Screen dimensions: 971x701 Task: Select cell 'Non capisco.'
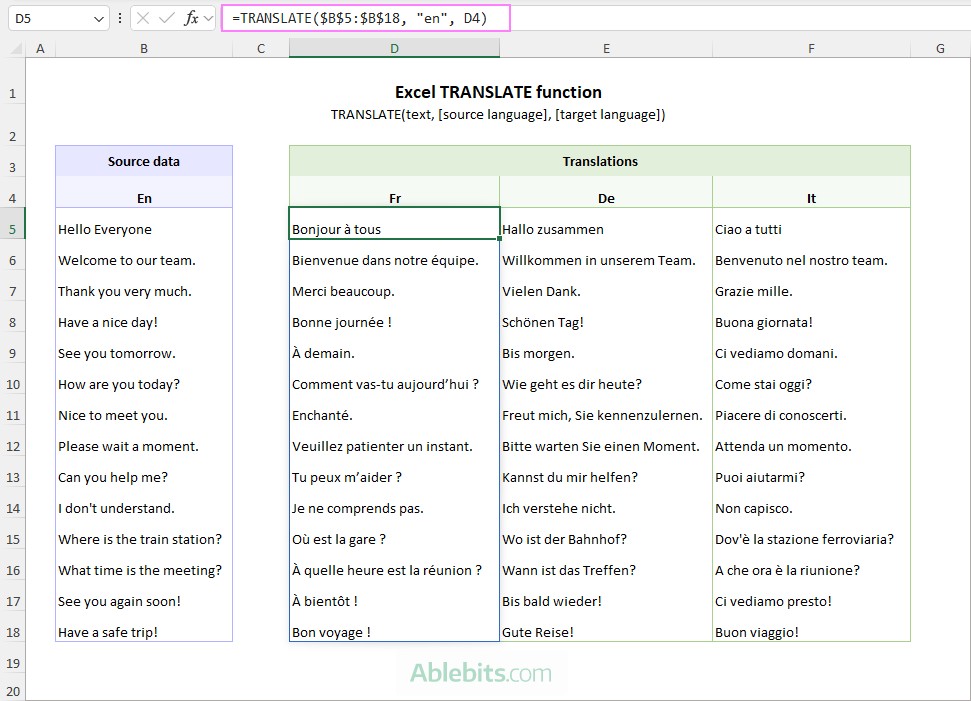(x=811, y=502)
